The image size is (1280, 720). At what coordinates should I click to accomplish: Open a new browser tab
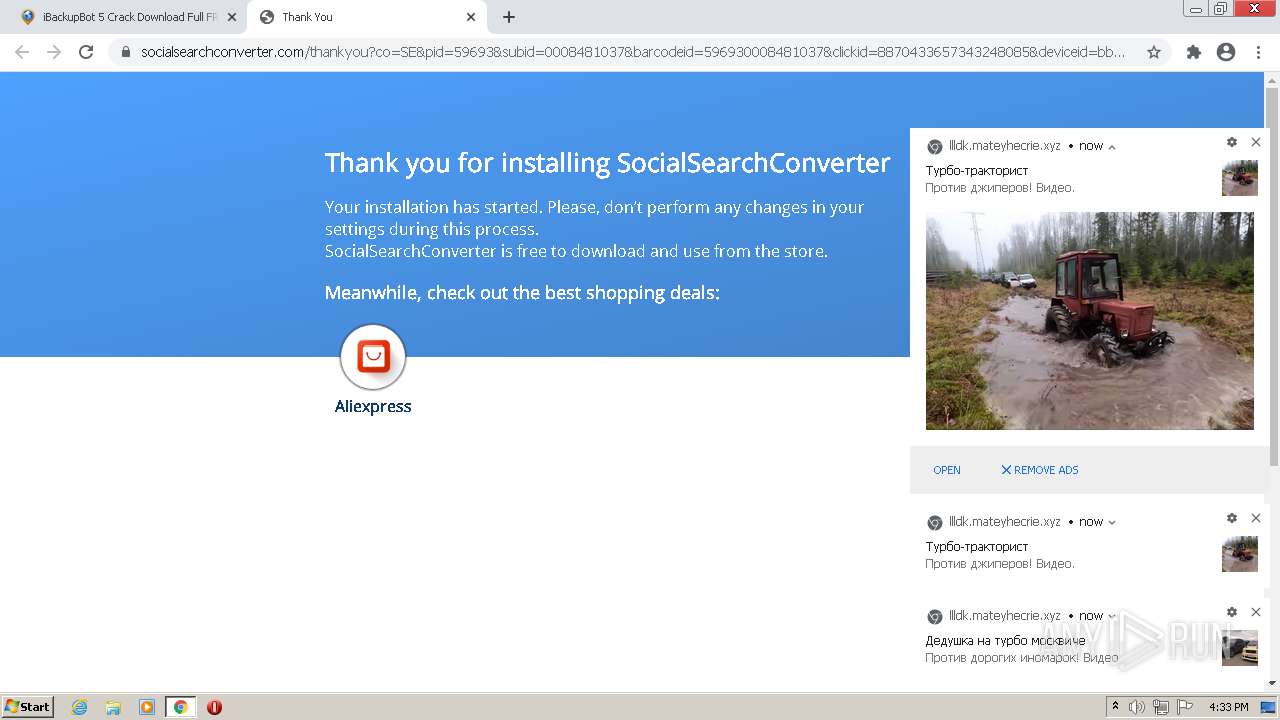click(509, 17)
